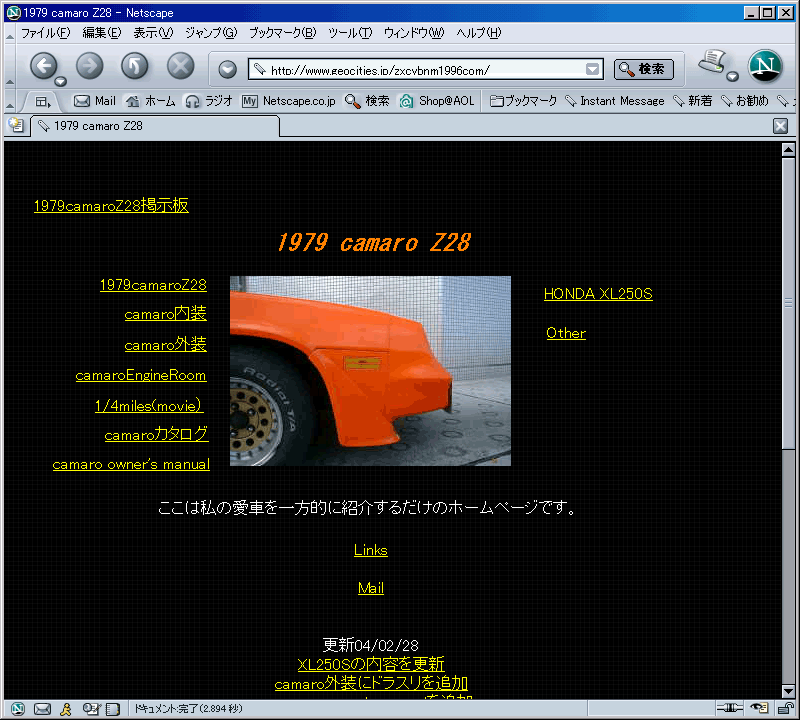The height and width of the screenshot is (720, 800).
Task: Open the ウィンドウ(W) menu
Action: 414,33
